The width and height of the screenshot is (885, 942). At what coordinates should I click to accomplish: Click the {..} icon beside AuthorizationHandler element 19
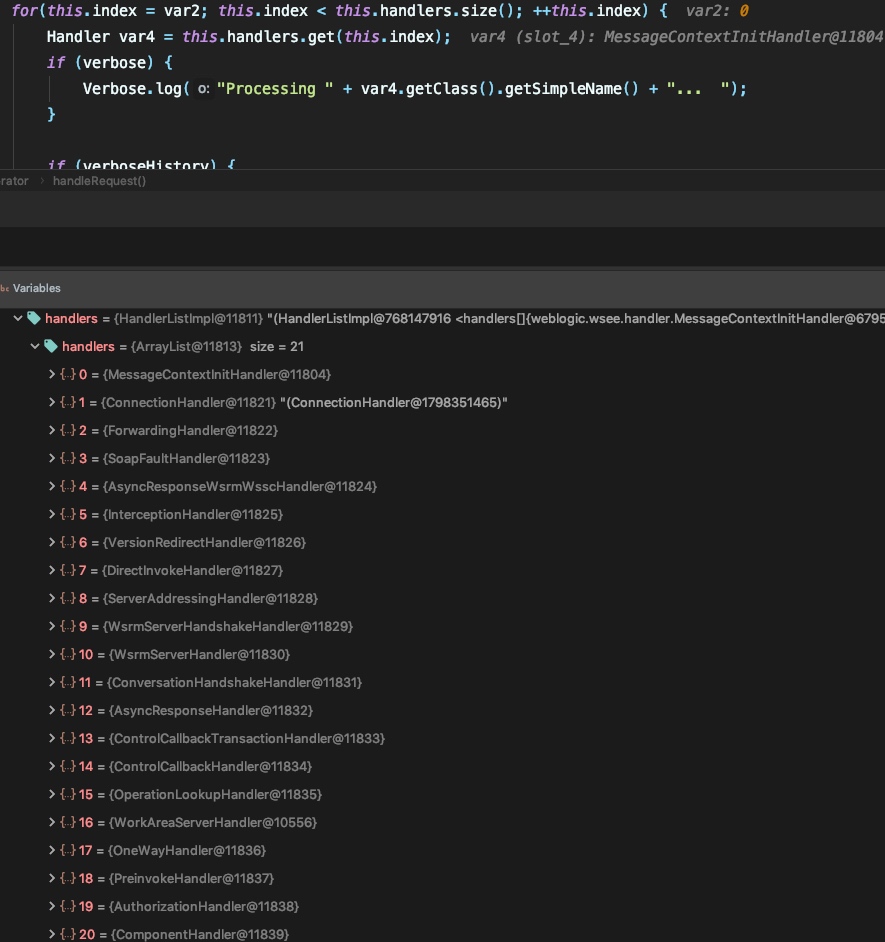point(66,906)
